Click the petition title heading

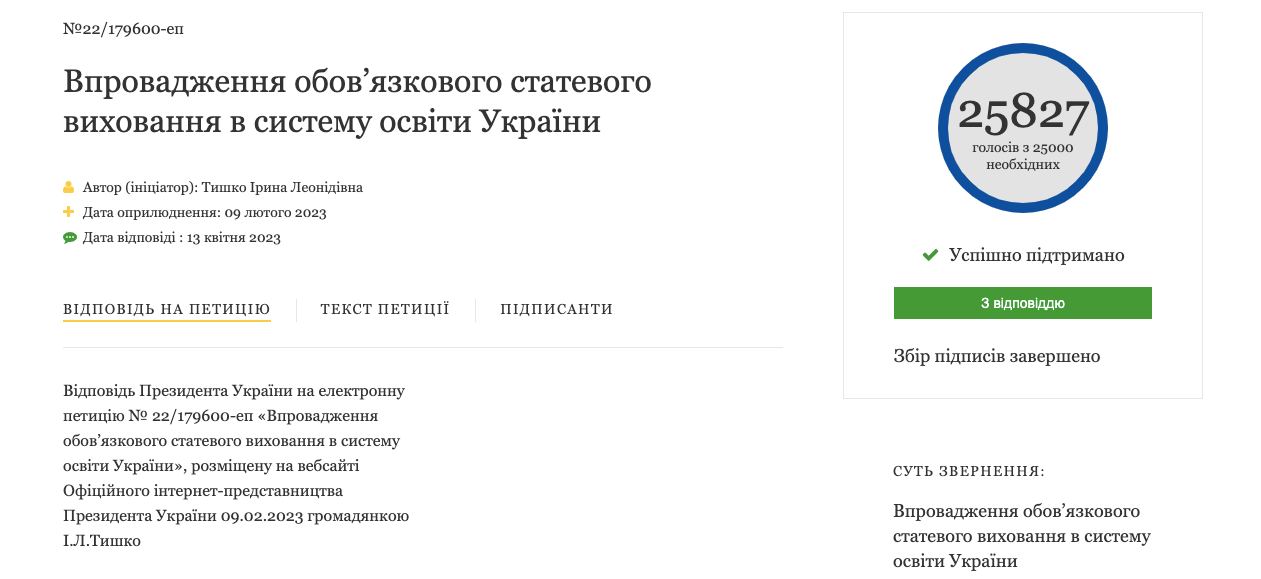click(357, 101)
